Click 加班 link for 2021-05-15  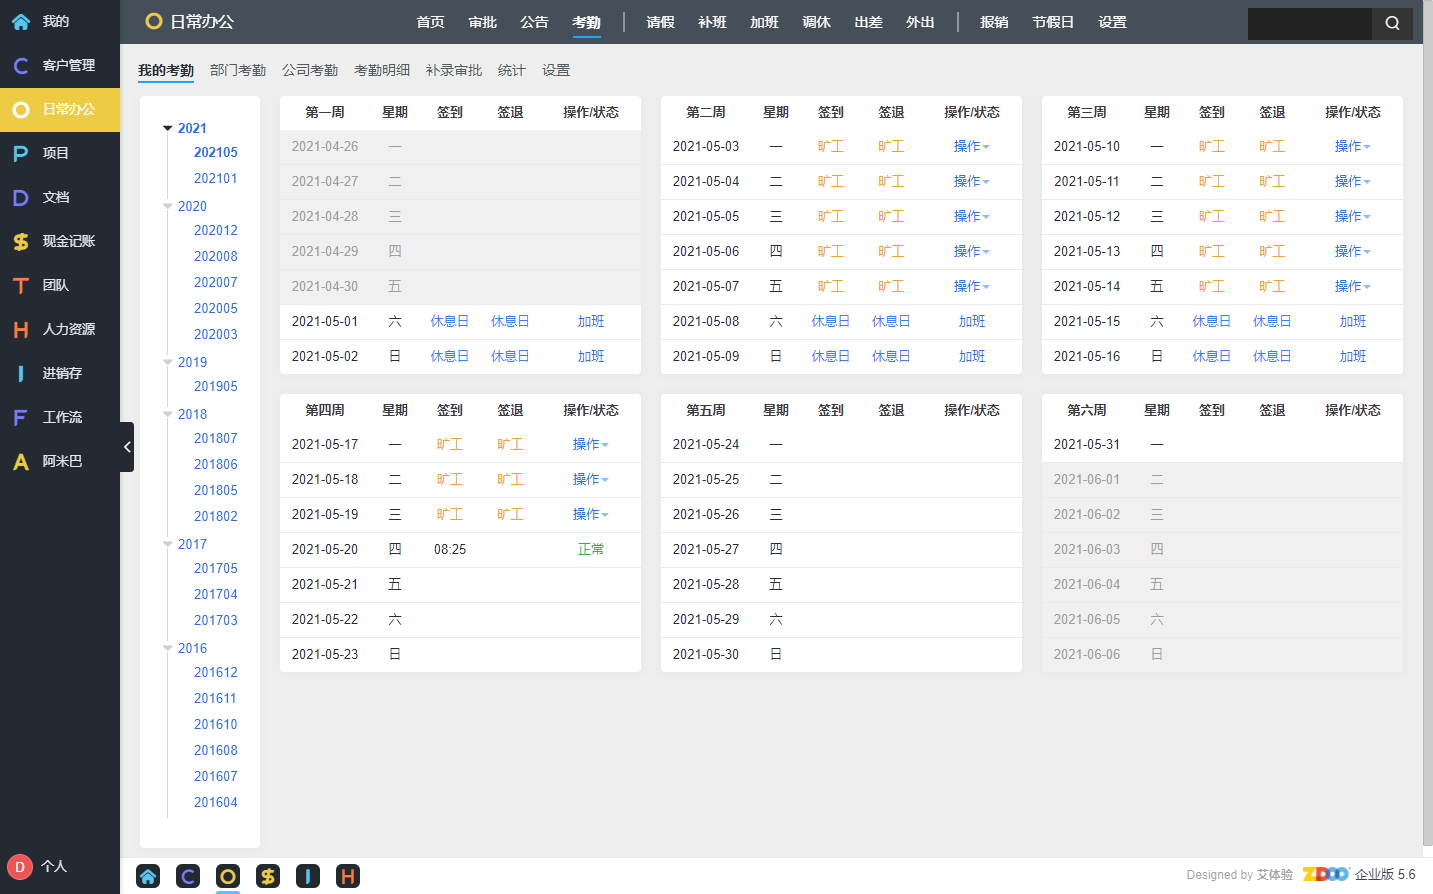(x=1353, y=321)
